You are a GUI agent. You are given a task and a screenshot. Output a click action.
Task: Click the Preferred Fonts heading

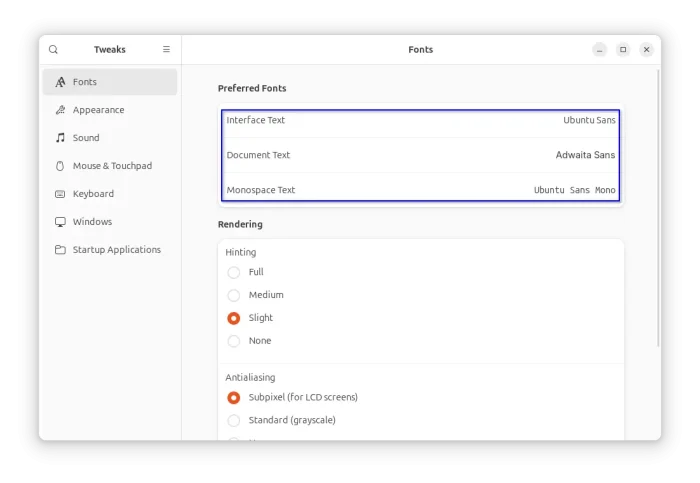coord(252,88)
